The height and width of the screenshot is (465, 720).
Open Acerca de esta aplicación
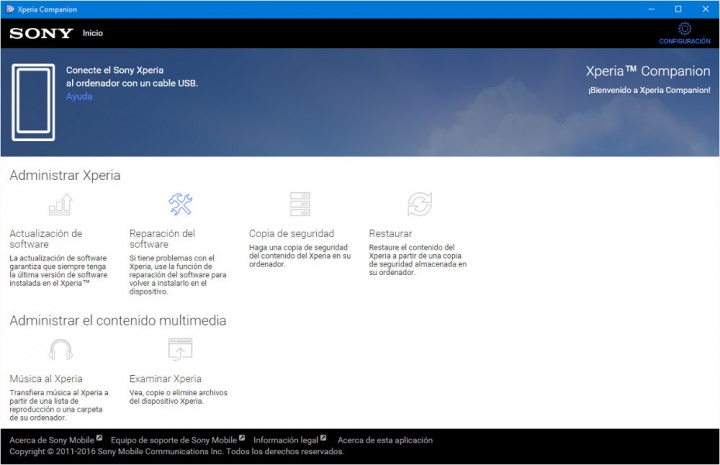(385, 440)
